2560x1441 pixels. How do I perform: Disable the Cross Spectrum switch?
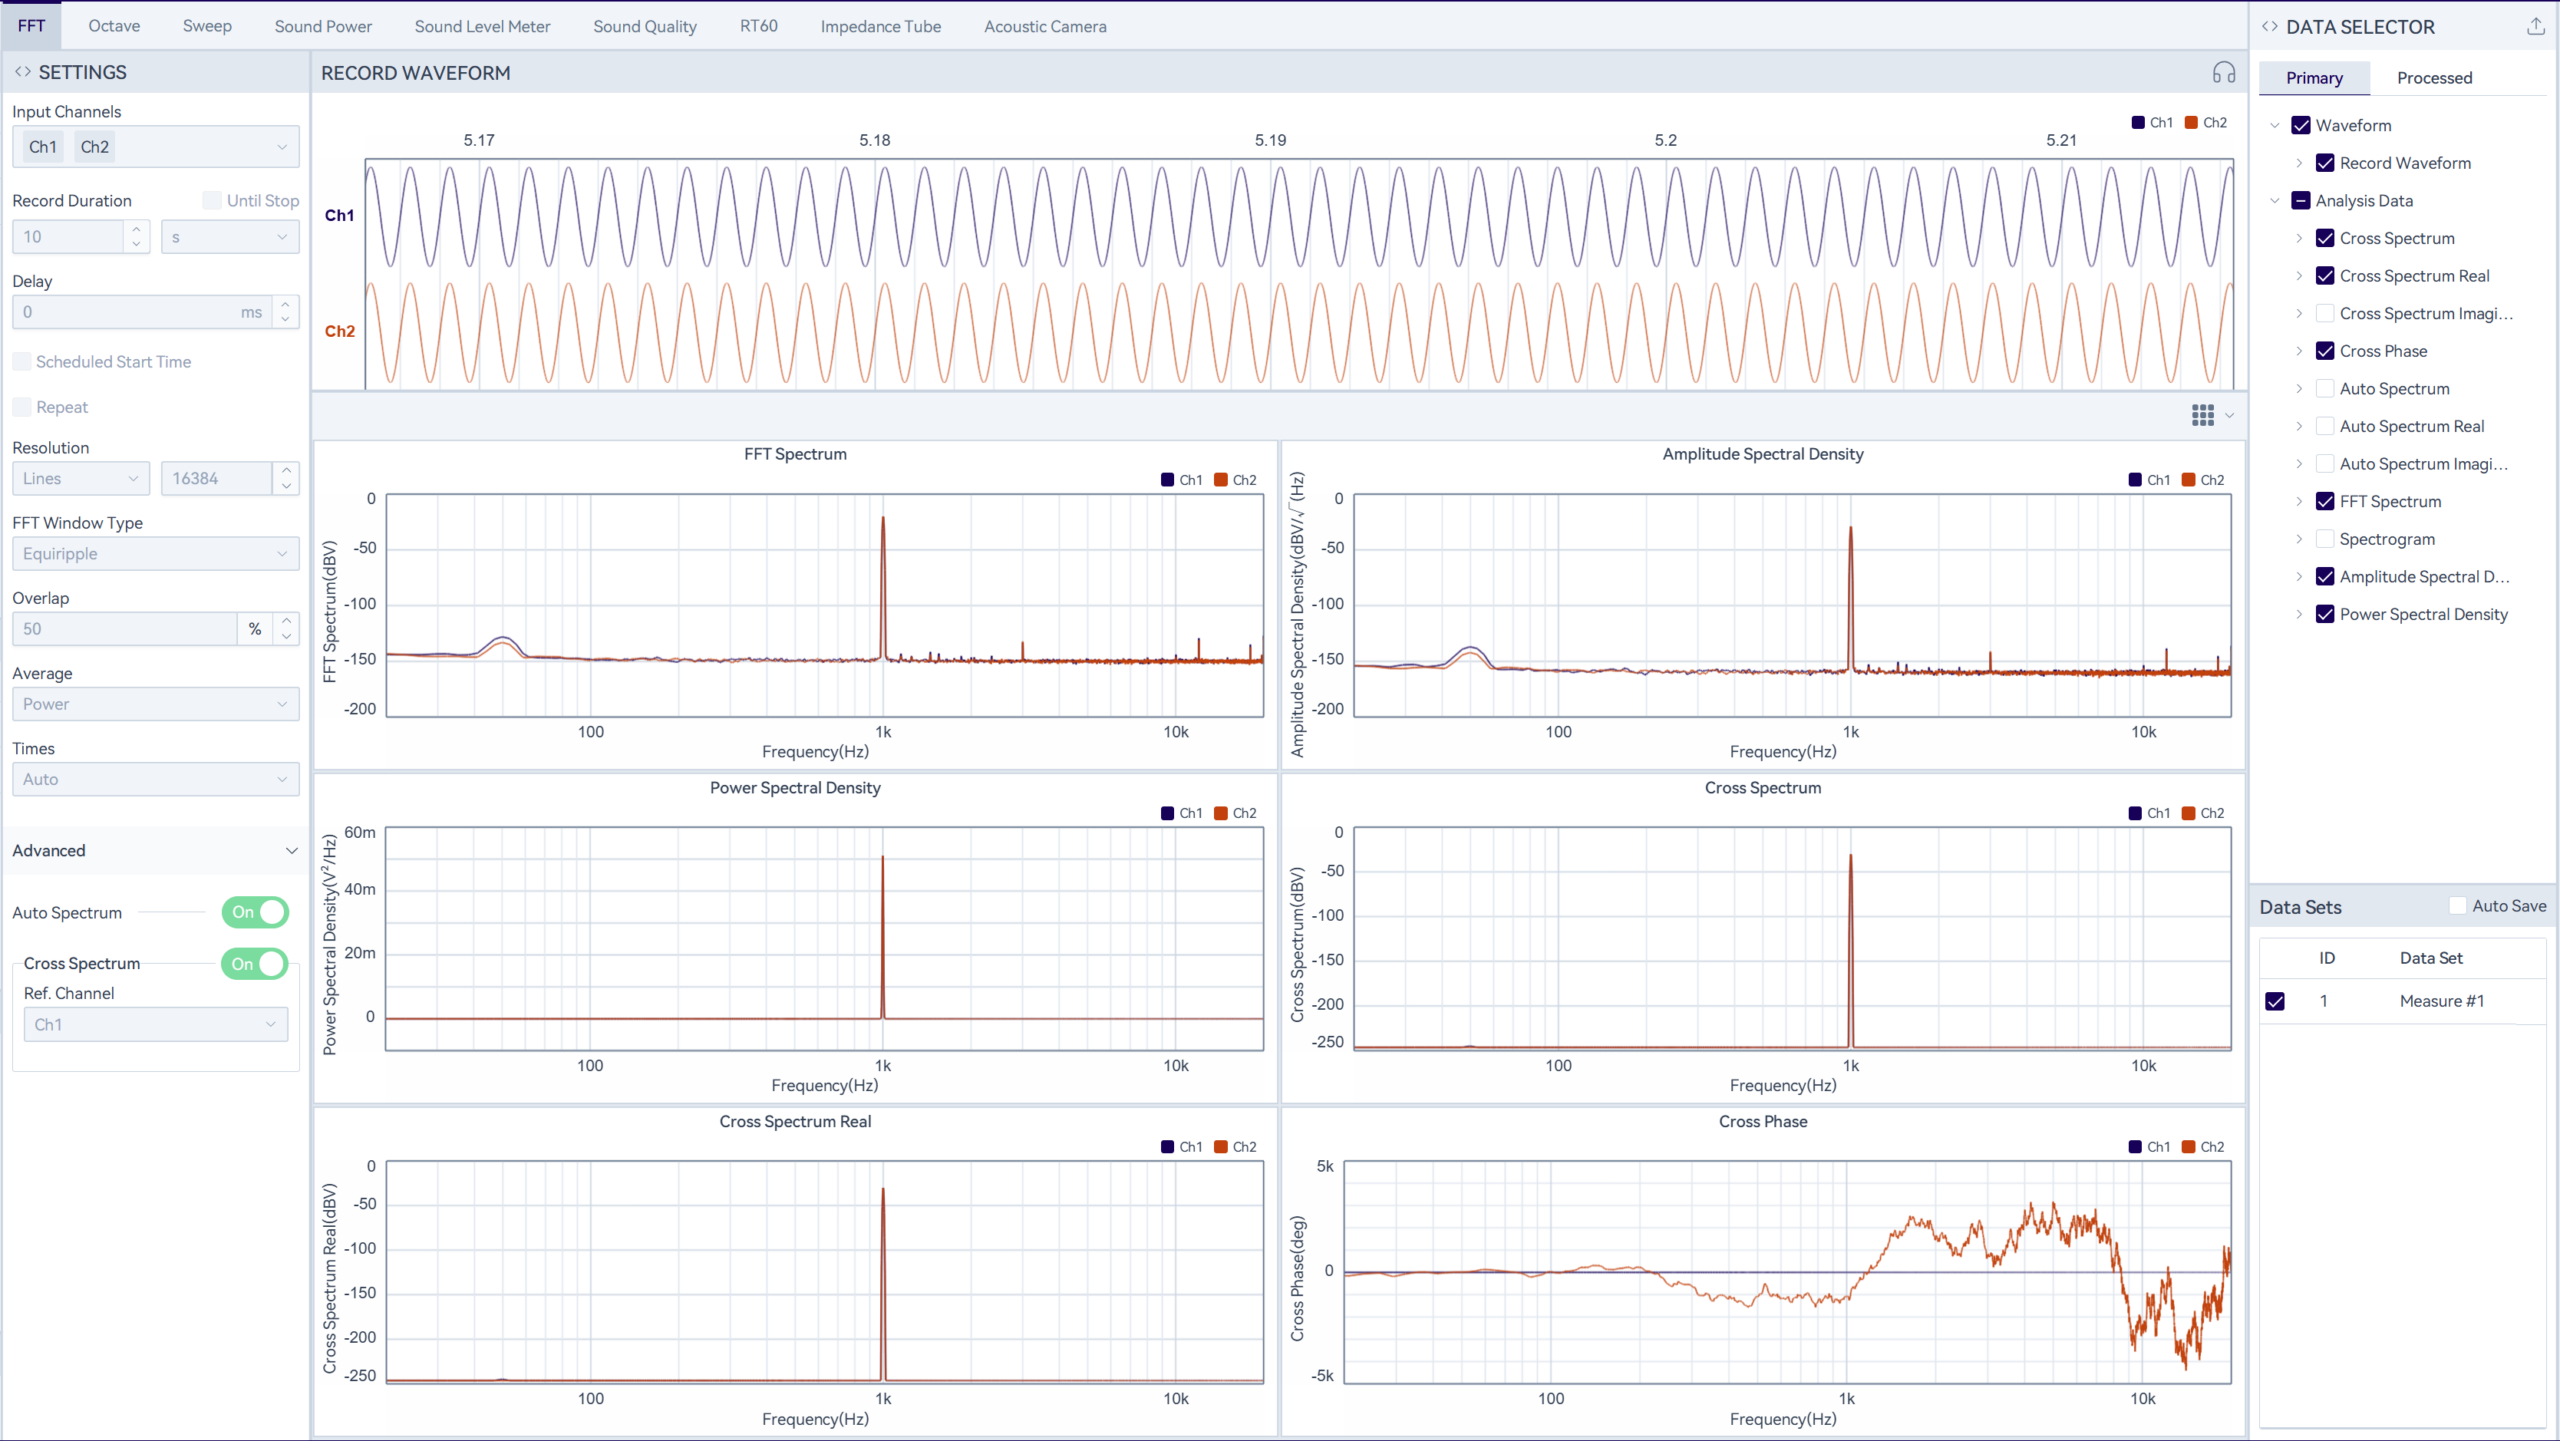(x=255, y=964)
